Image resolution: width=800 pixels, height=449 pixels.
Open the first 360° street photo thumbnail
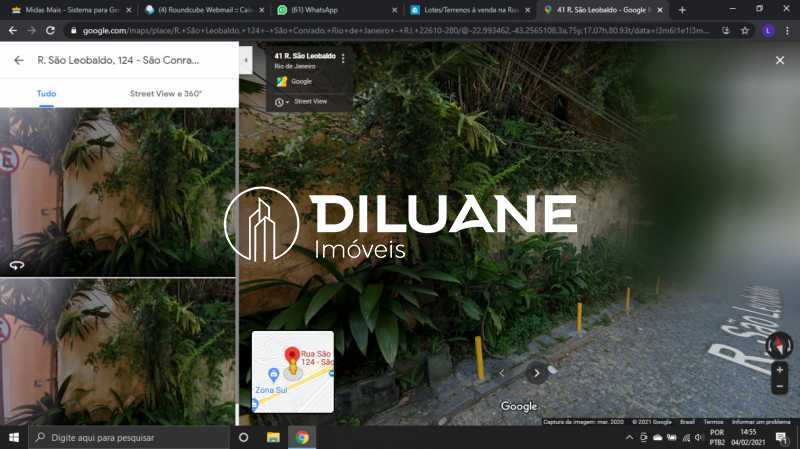(x=117, y=192)
